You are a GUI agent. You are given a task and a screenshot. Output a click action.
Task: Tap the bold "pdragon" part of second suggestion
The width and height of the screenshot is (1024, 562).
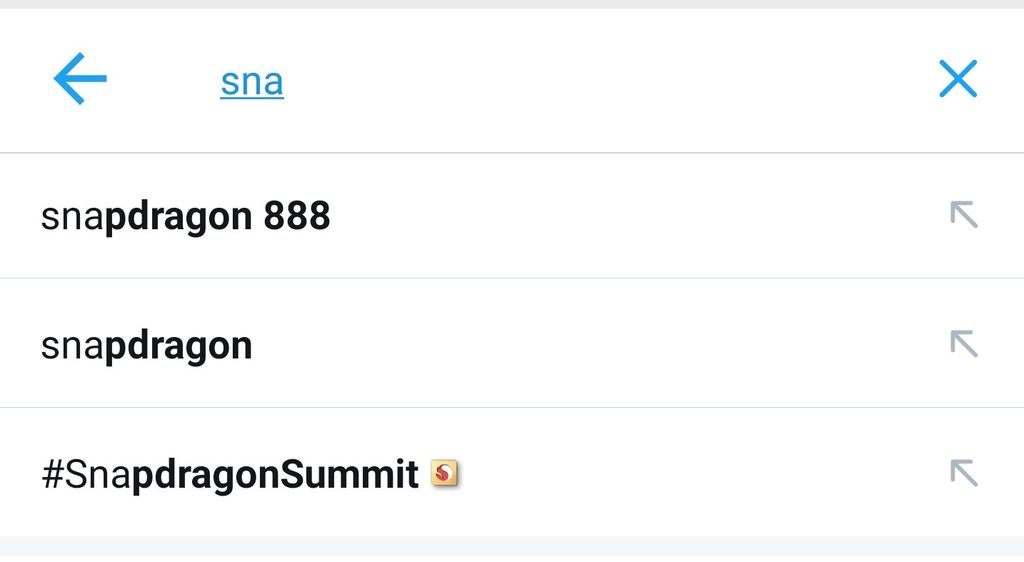click(178, 347)
